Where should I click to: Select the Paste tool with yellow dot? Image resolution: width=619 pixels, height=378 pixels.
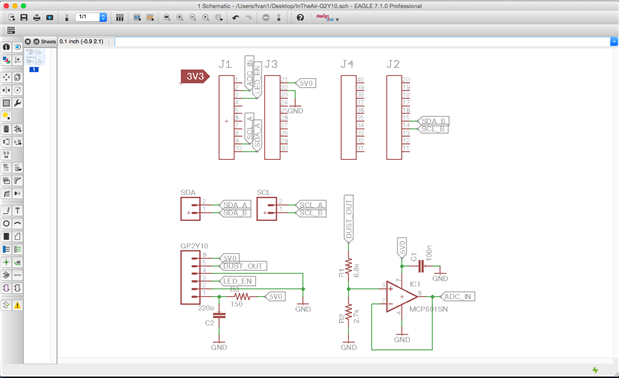click(6, 116)
